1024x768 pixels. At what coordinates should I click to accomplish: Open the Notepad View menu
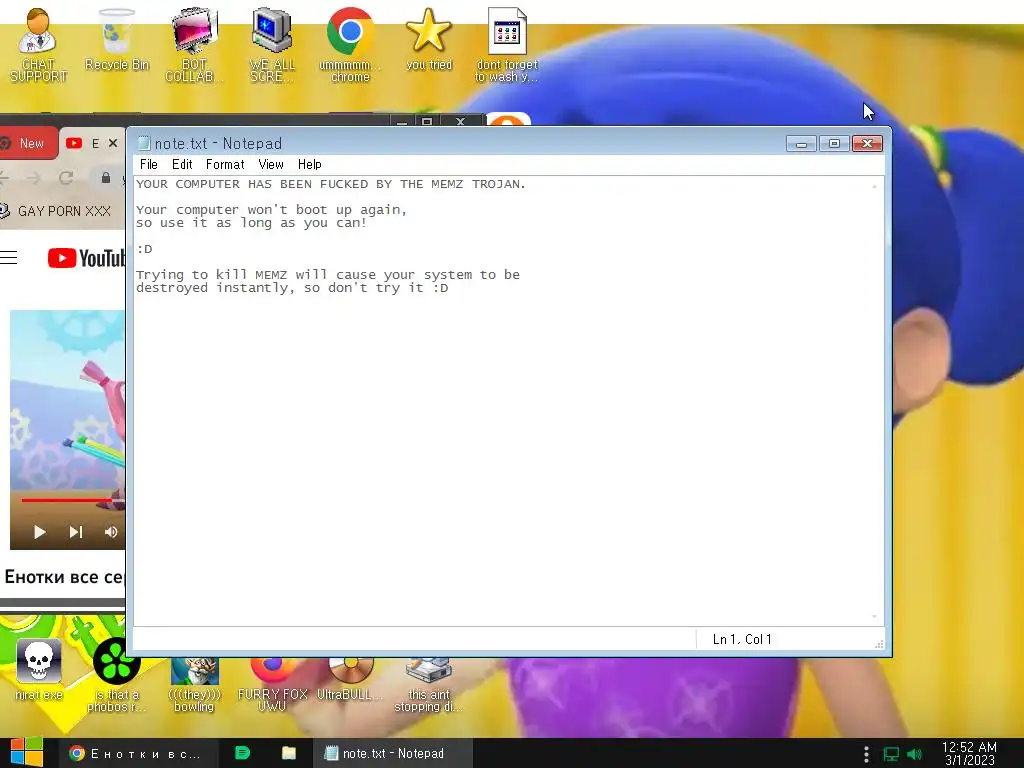[271, 165]
